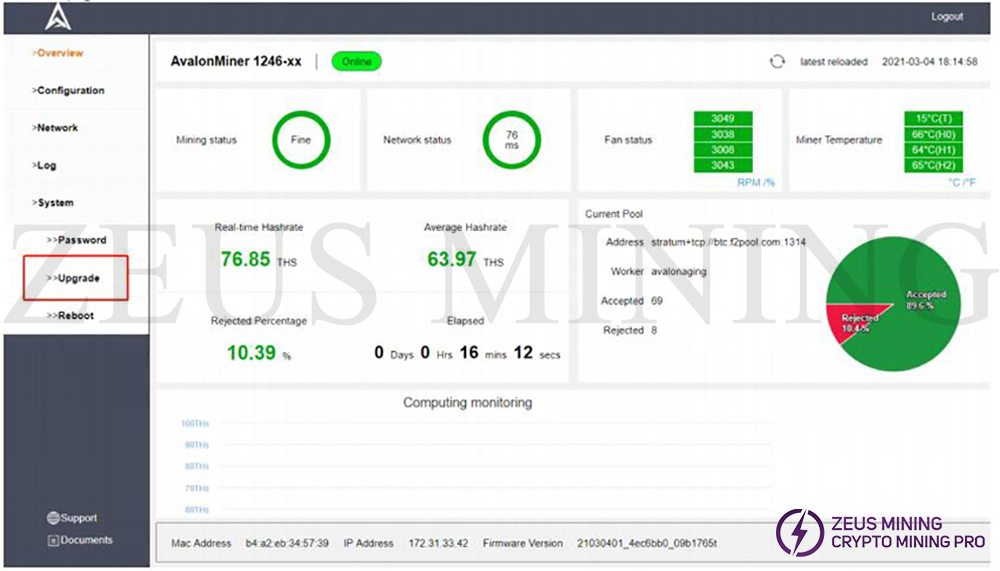Click the Network status 76 ms circle
The height and width of the screenshot is (571, 1000).
[511, 140]
